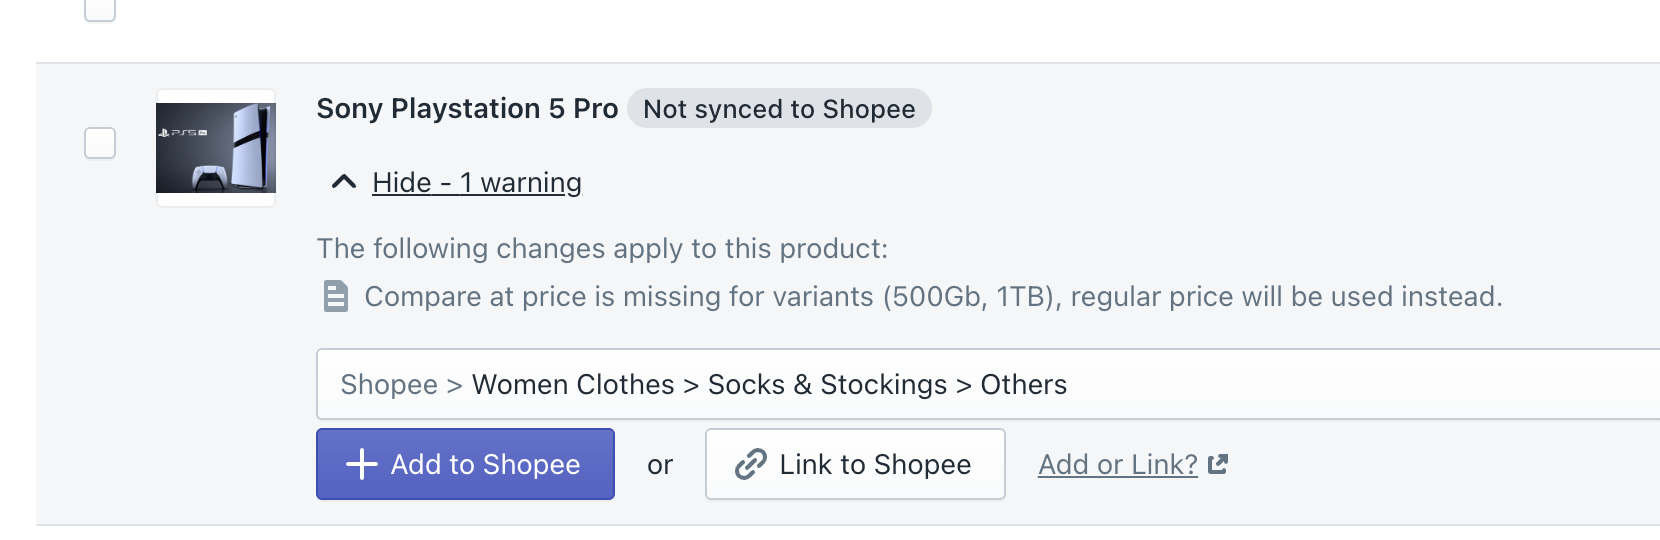1660x540 pixels.
Task: Collapse warnings with the chevron up arrow
Action: [x=343, y=182]
